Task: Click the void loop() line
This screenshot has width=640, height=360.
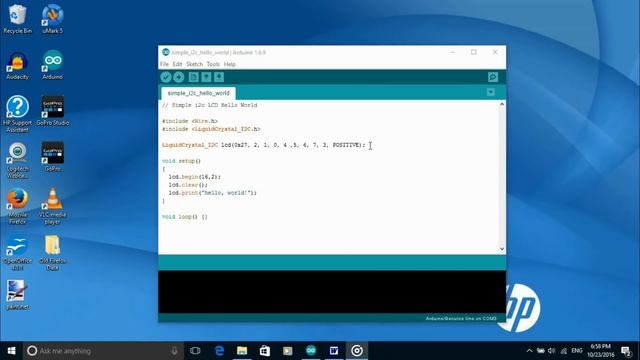Action: pos(184,217)
